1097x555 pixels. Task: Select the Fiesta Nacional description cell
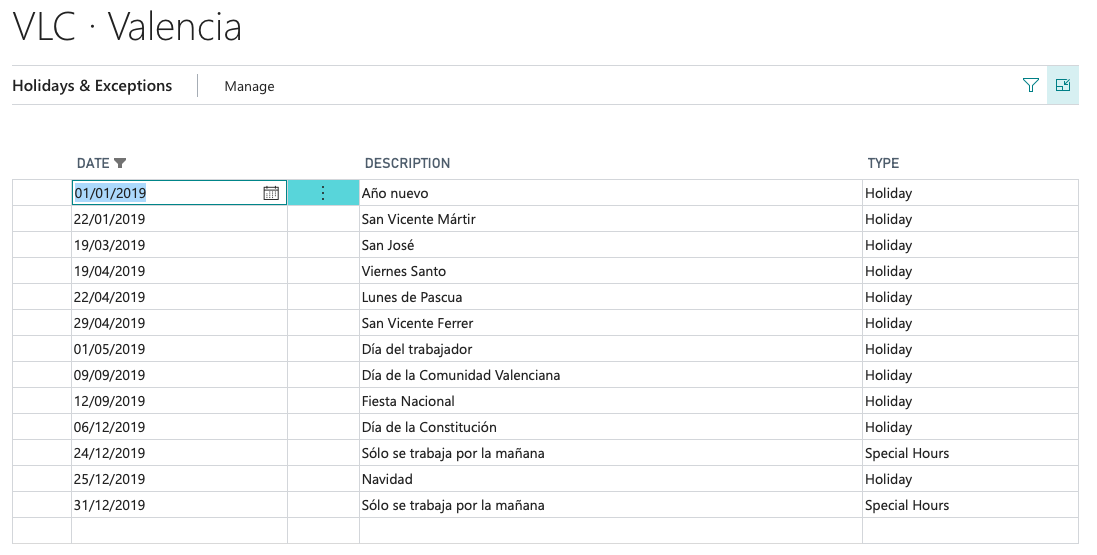408,401
